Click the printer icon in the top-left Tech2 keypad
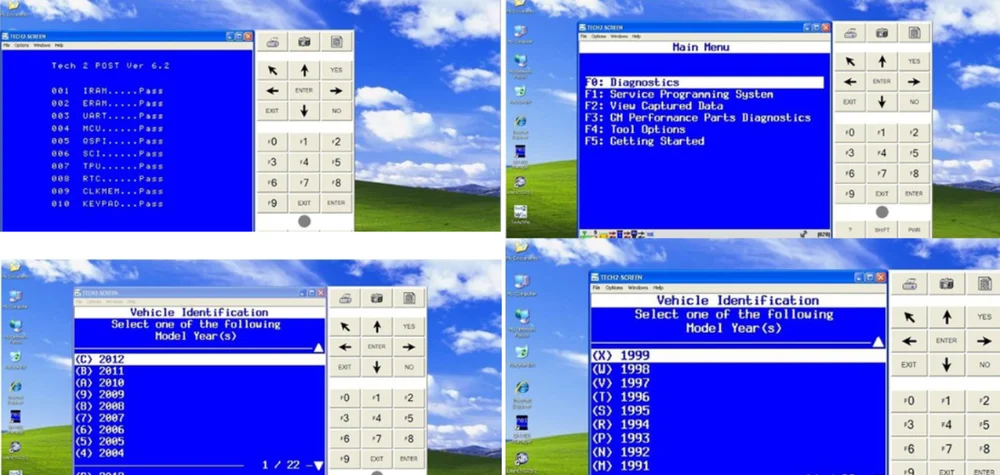Screen dimensions: 1000x475 pyautogui.click(x=273, y=41)
